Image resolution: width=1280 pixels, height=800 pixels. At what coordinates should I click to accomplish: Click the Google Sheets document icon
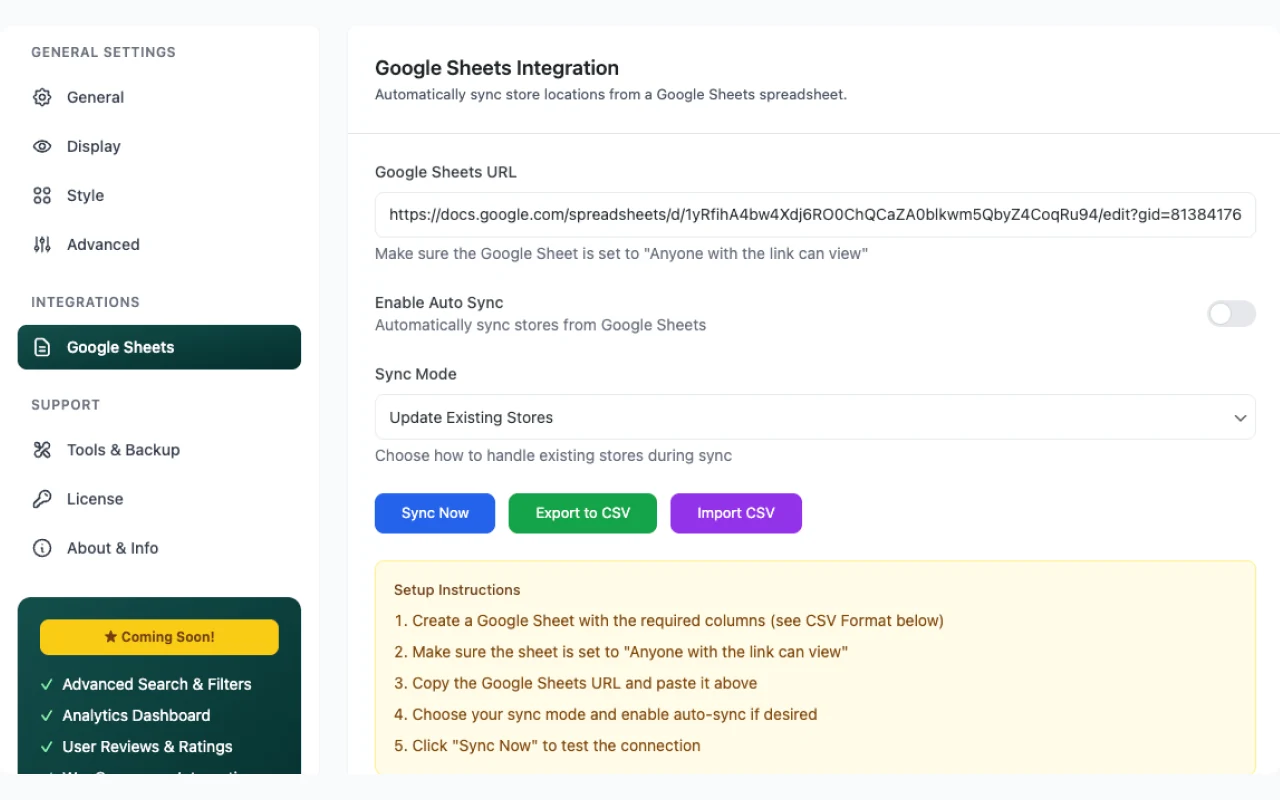click(x=42, y=347)
